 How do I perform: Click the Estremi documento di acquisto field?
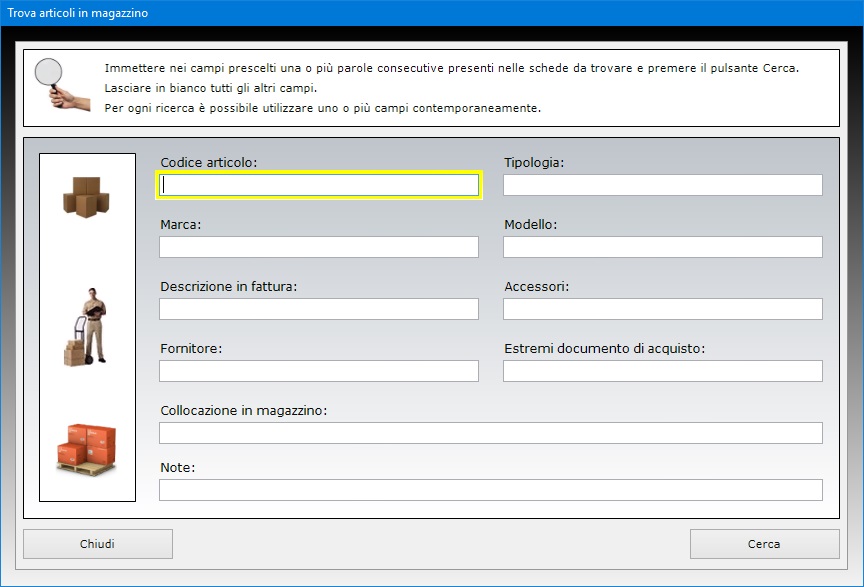pos(663,371)
